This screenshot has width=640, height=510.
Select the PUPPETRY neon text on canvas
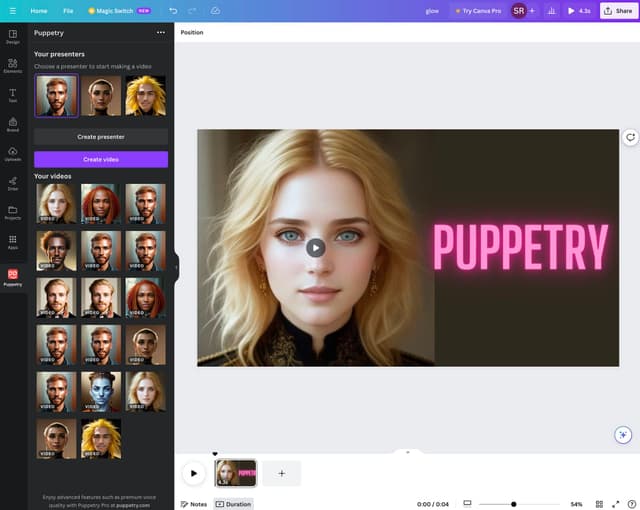[x=520, y=247]
